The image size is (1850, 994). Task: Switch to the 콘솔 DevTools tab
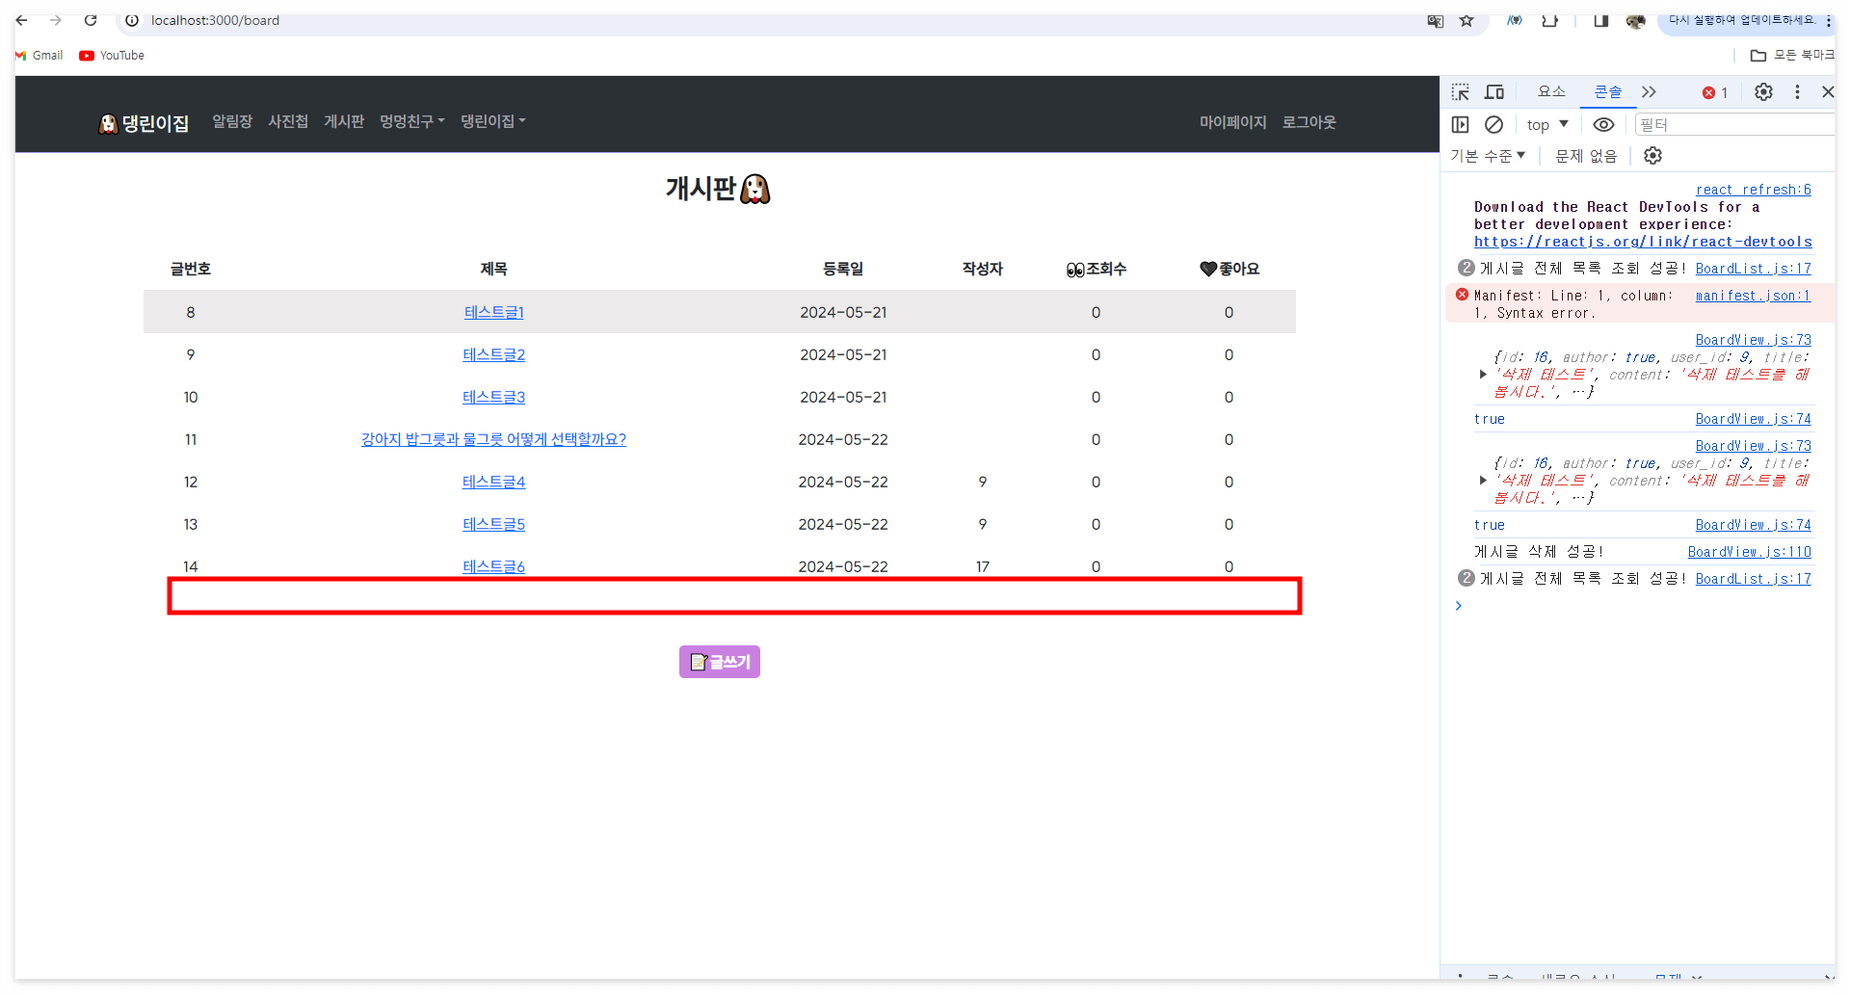[1608, 92]
